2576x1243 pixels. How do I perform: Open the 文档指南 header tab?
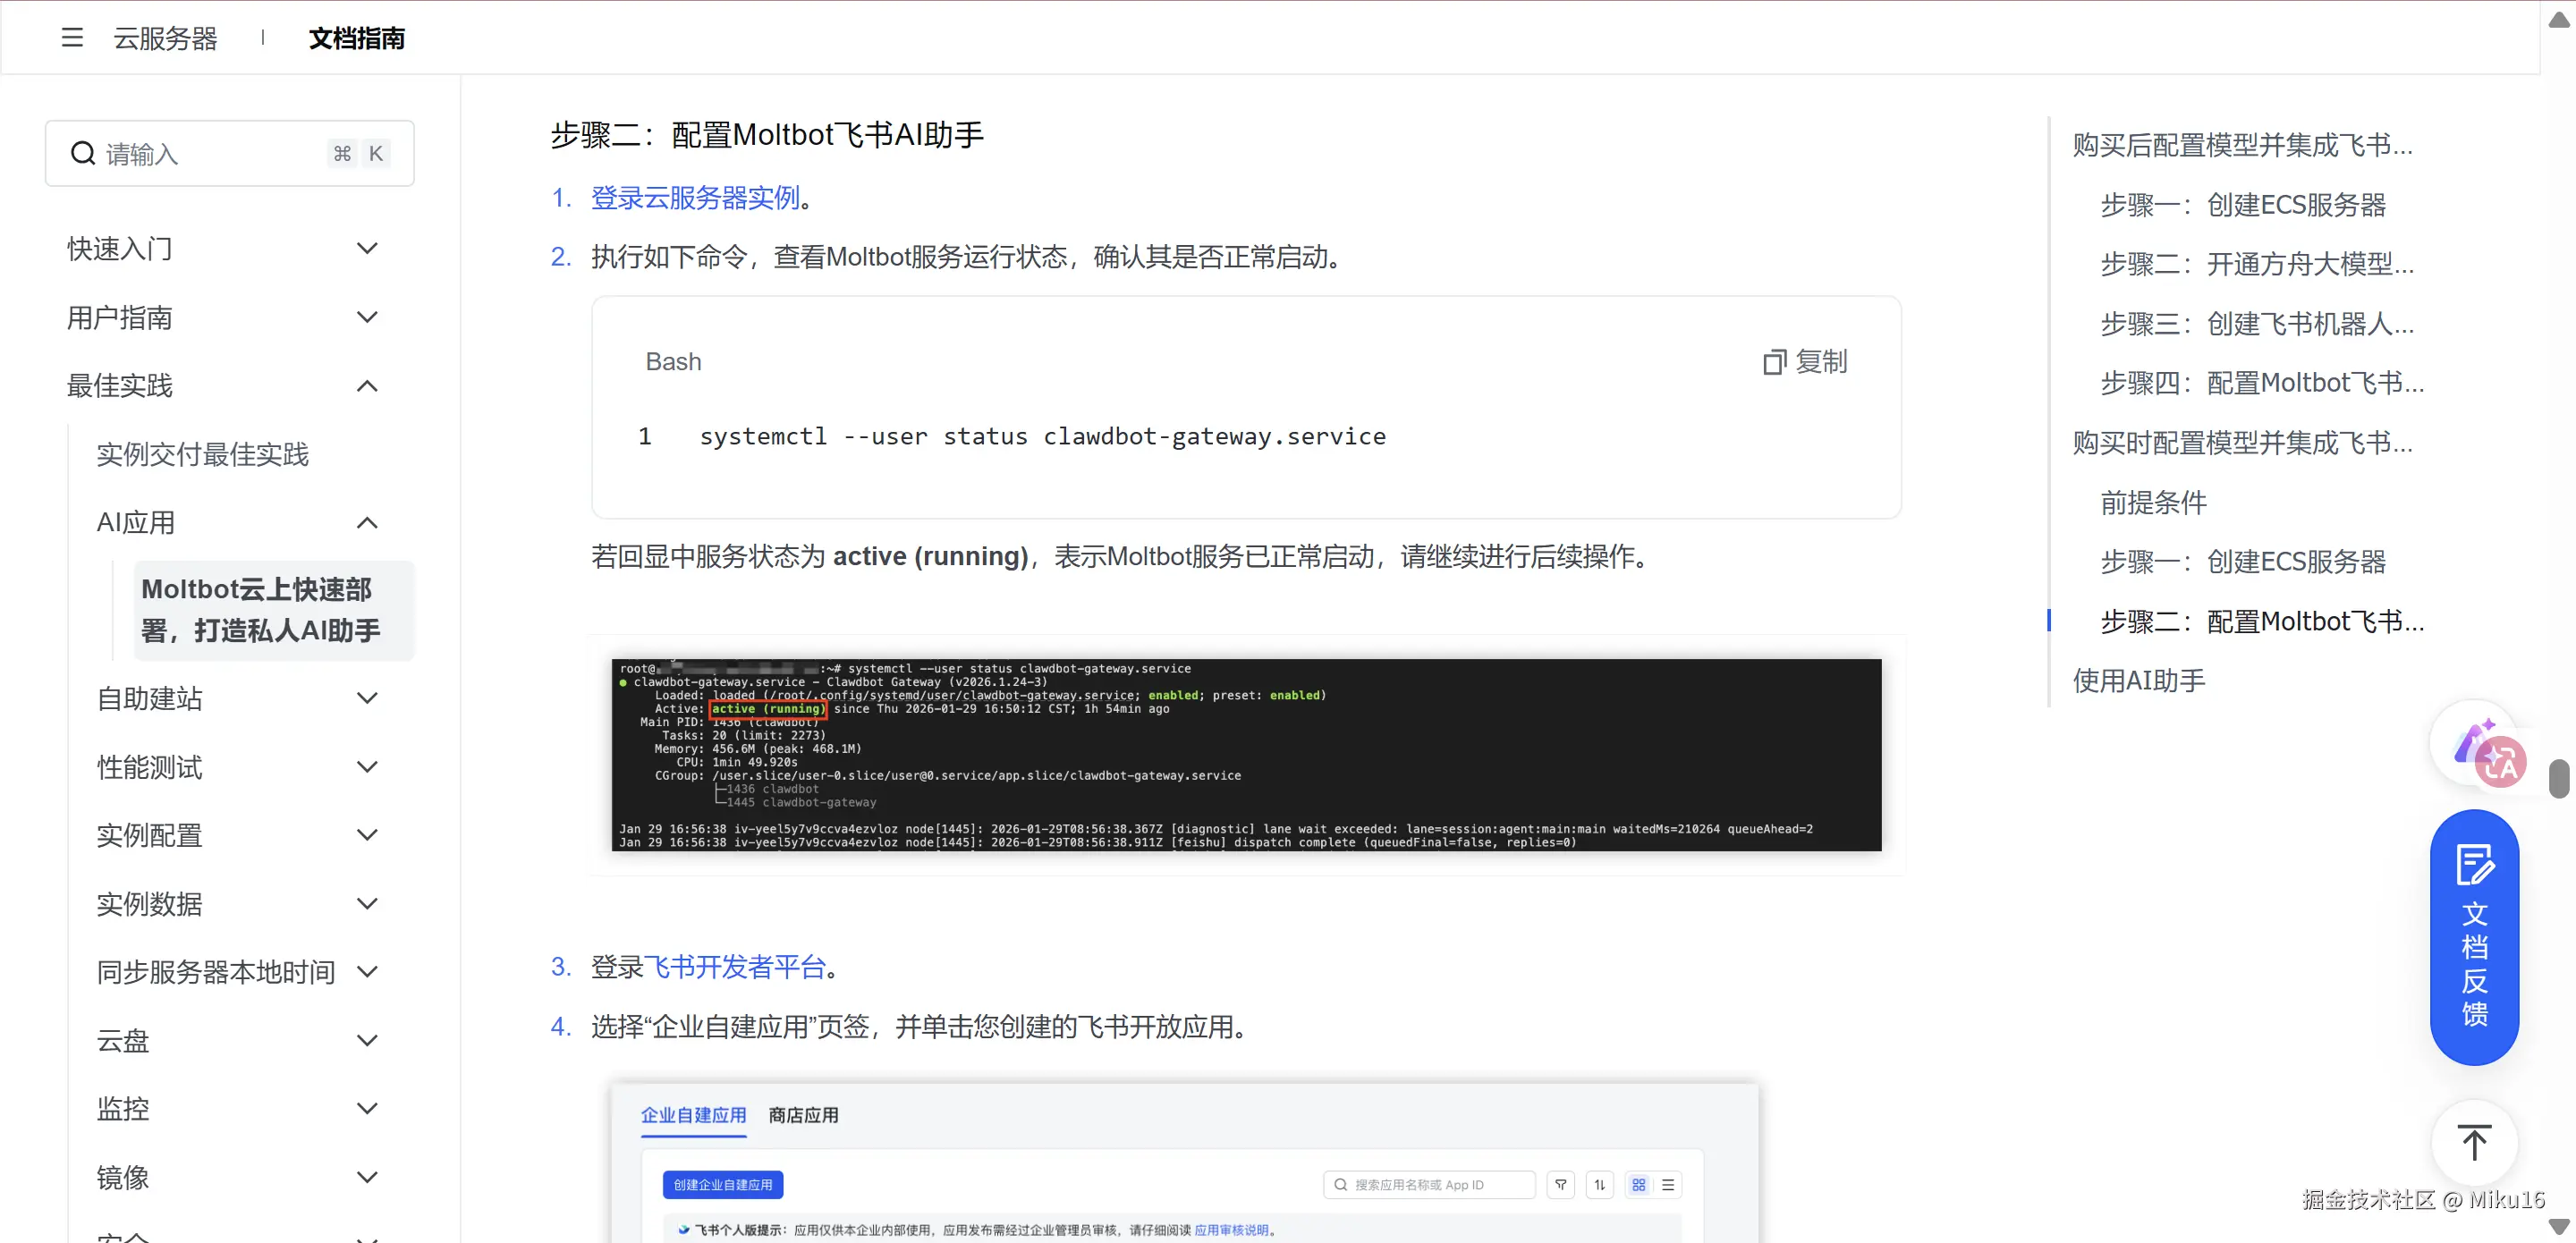coord(356,38)
